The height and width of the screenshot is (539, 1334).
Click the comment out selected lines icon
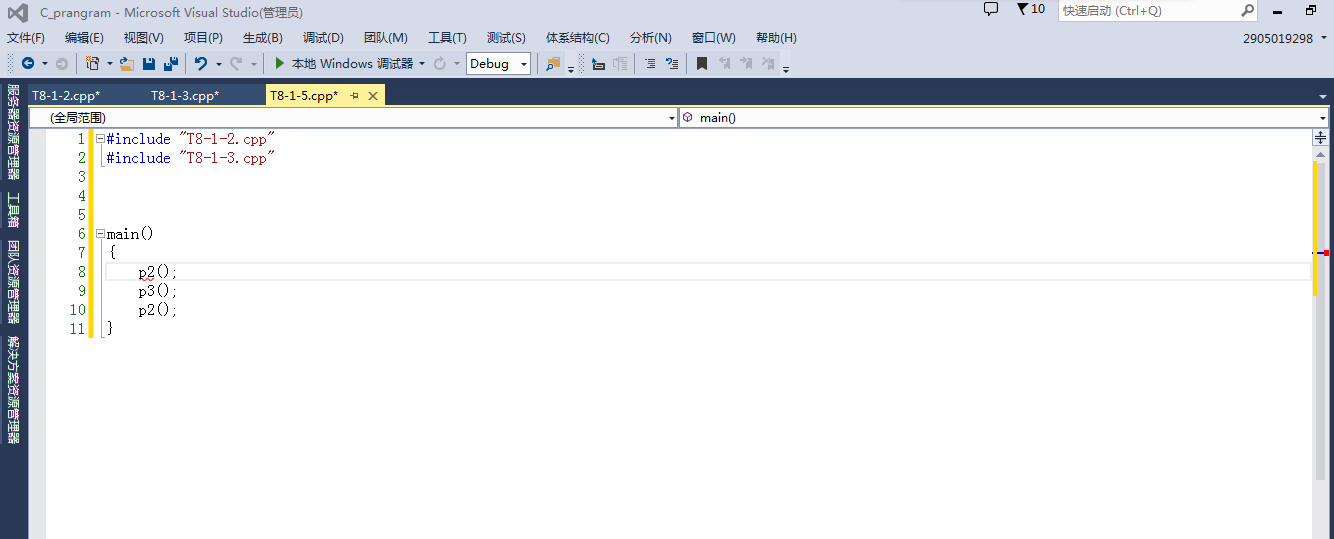tap(650, 63)
